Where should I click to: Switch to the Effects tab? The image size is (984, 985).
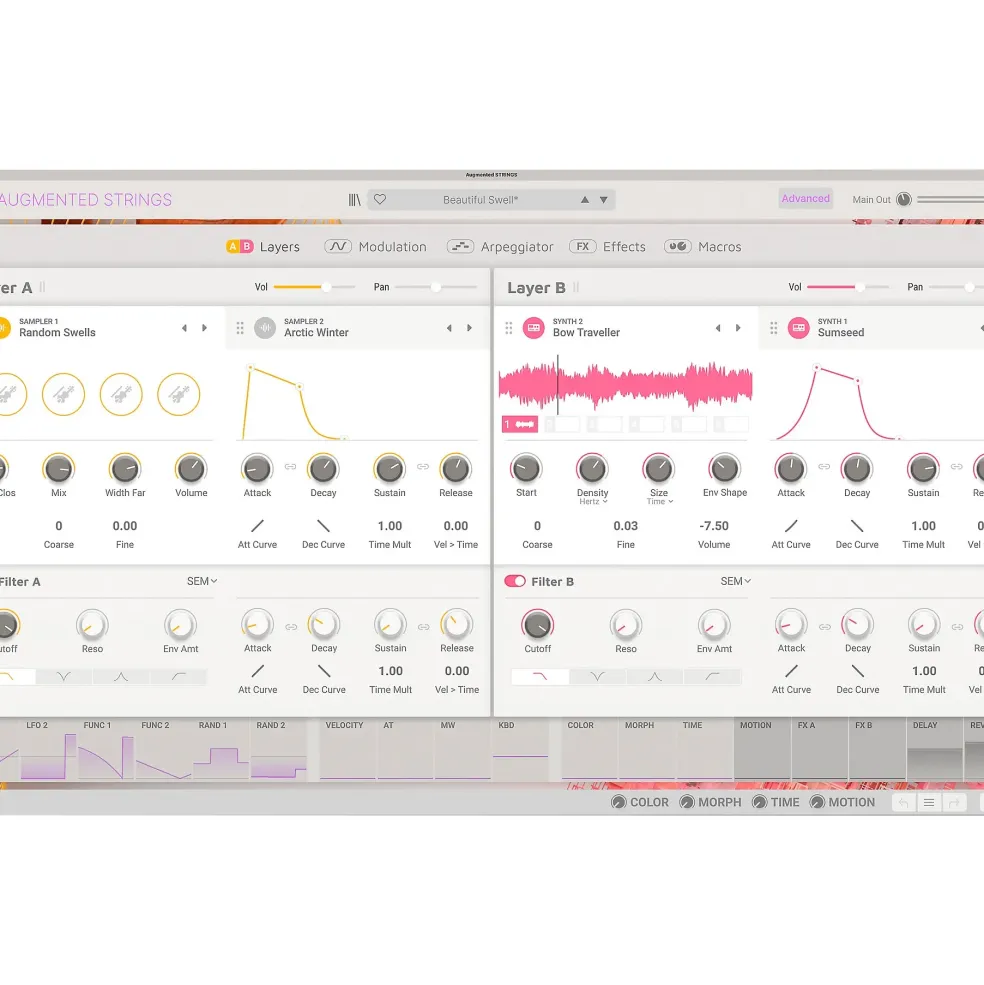coord(607,247)
